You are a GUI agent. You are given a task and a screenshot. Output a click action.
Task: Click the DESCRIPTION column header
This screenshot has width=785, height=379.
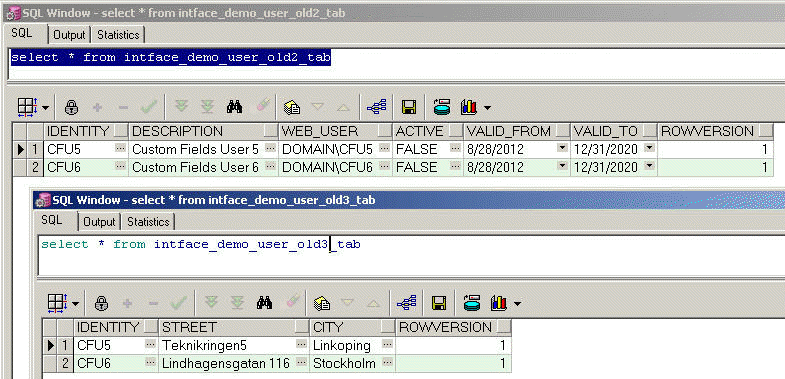tap(203, 132)
